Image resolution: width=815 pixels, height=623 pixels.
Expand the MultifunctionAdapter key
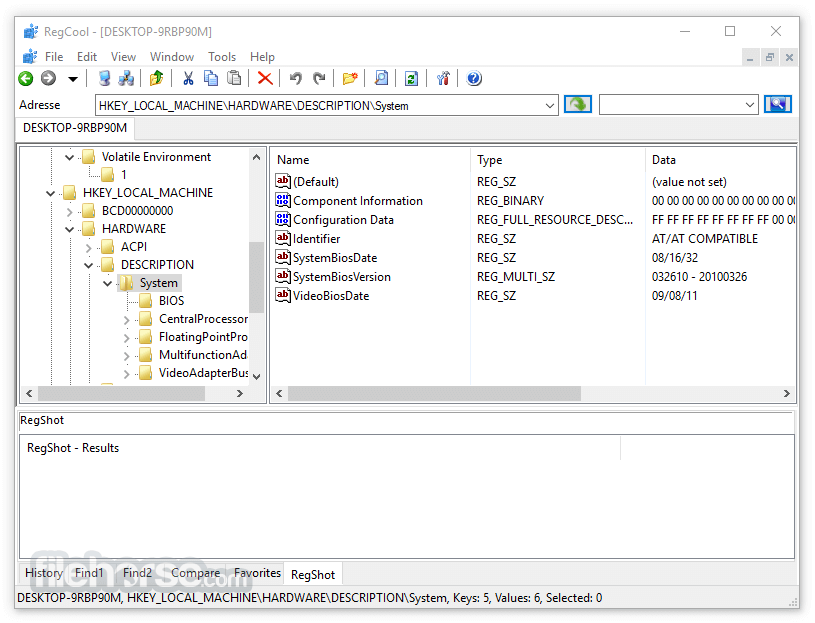click(126, 355)
